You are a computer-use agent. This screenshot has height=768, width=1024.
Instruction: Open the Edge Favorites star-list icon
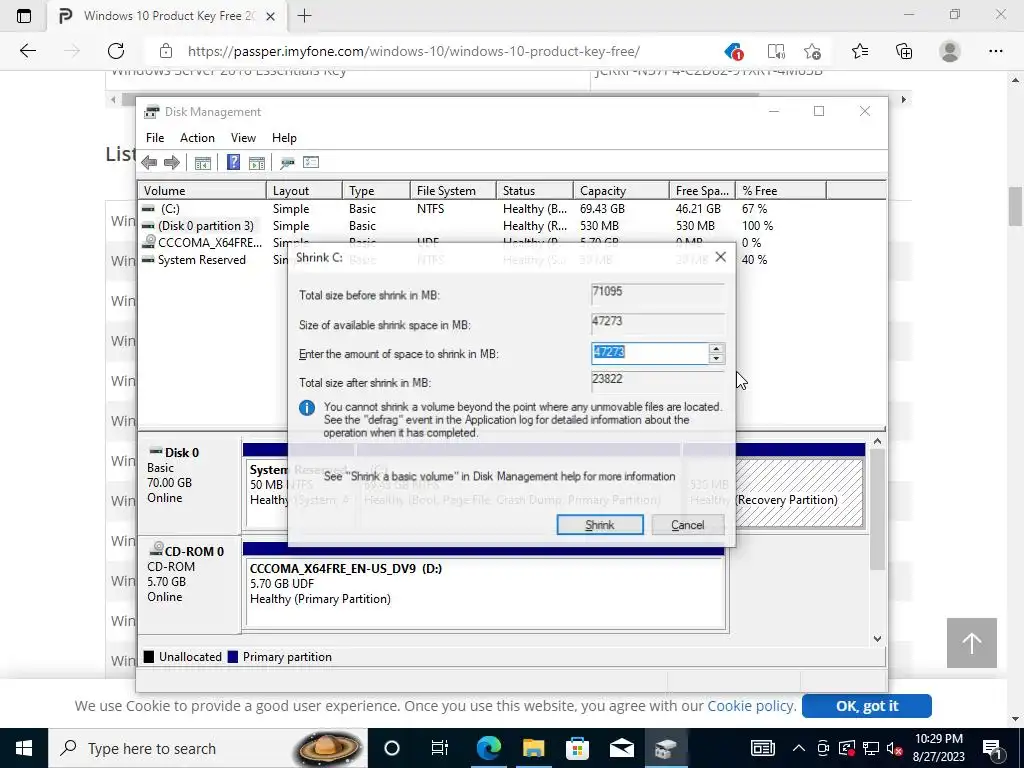[860, 51]
